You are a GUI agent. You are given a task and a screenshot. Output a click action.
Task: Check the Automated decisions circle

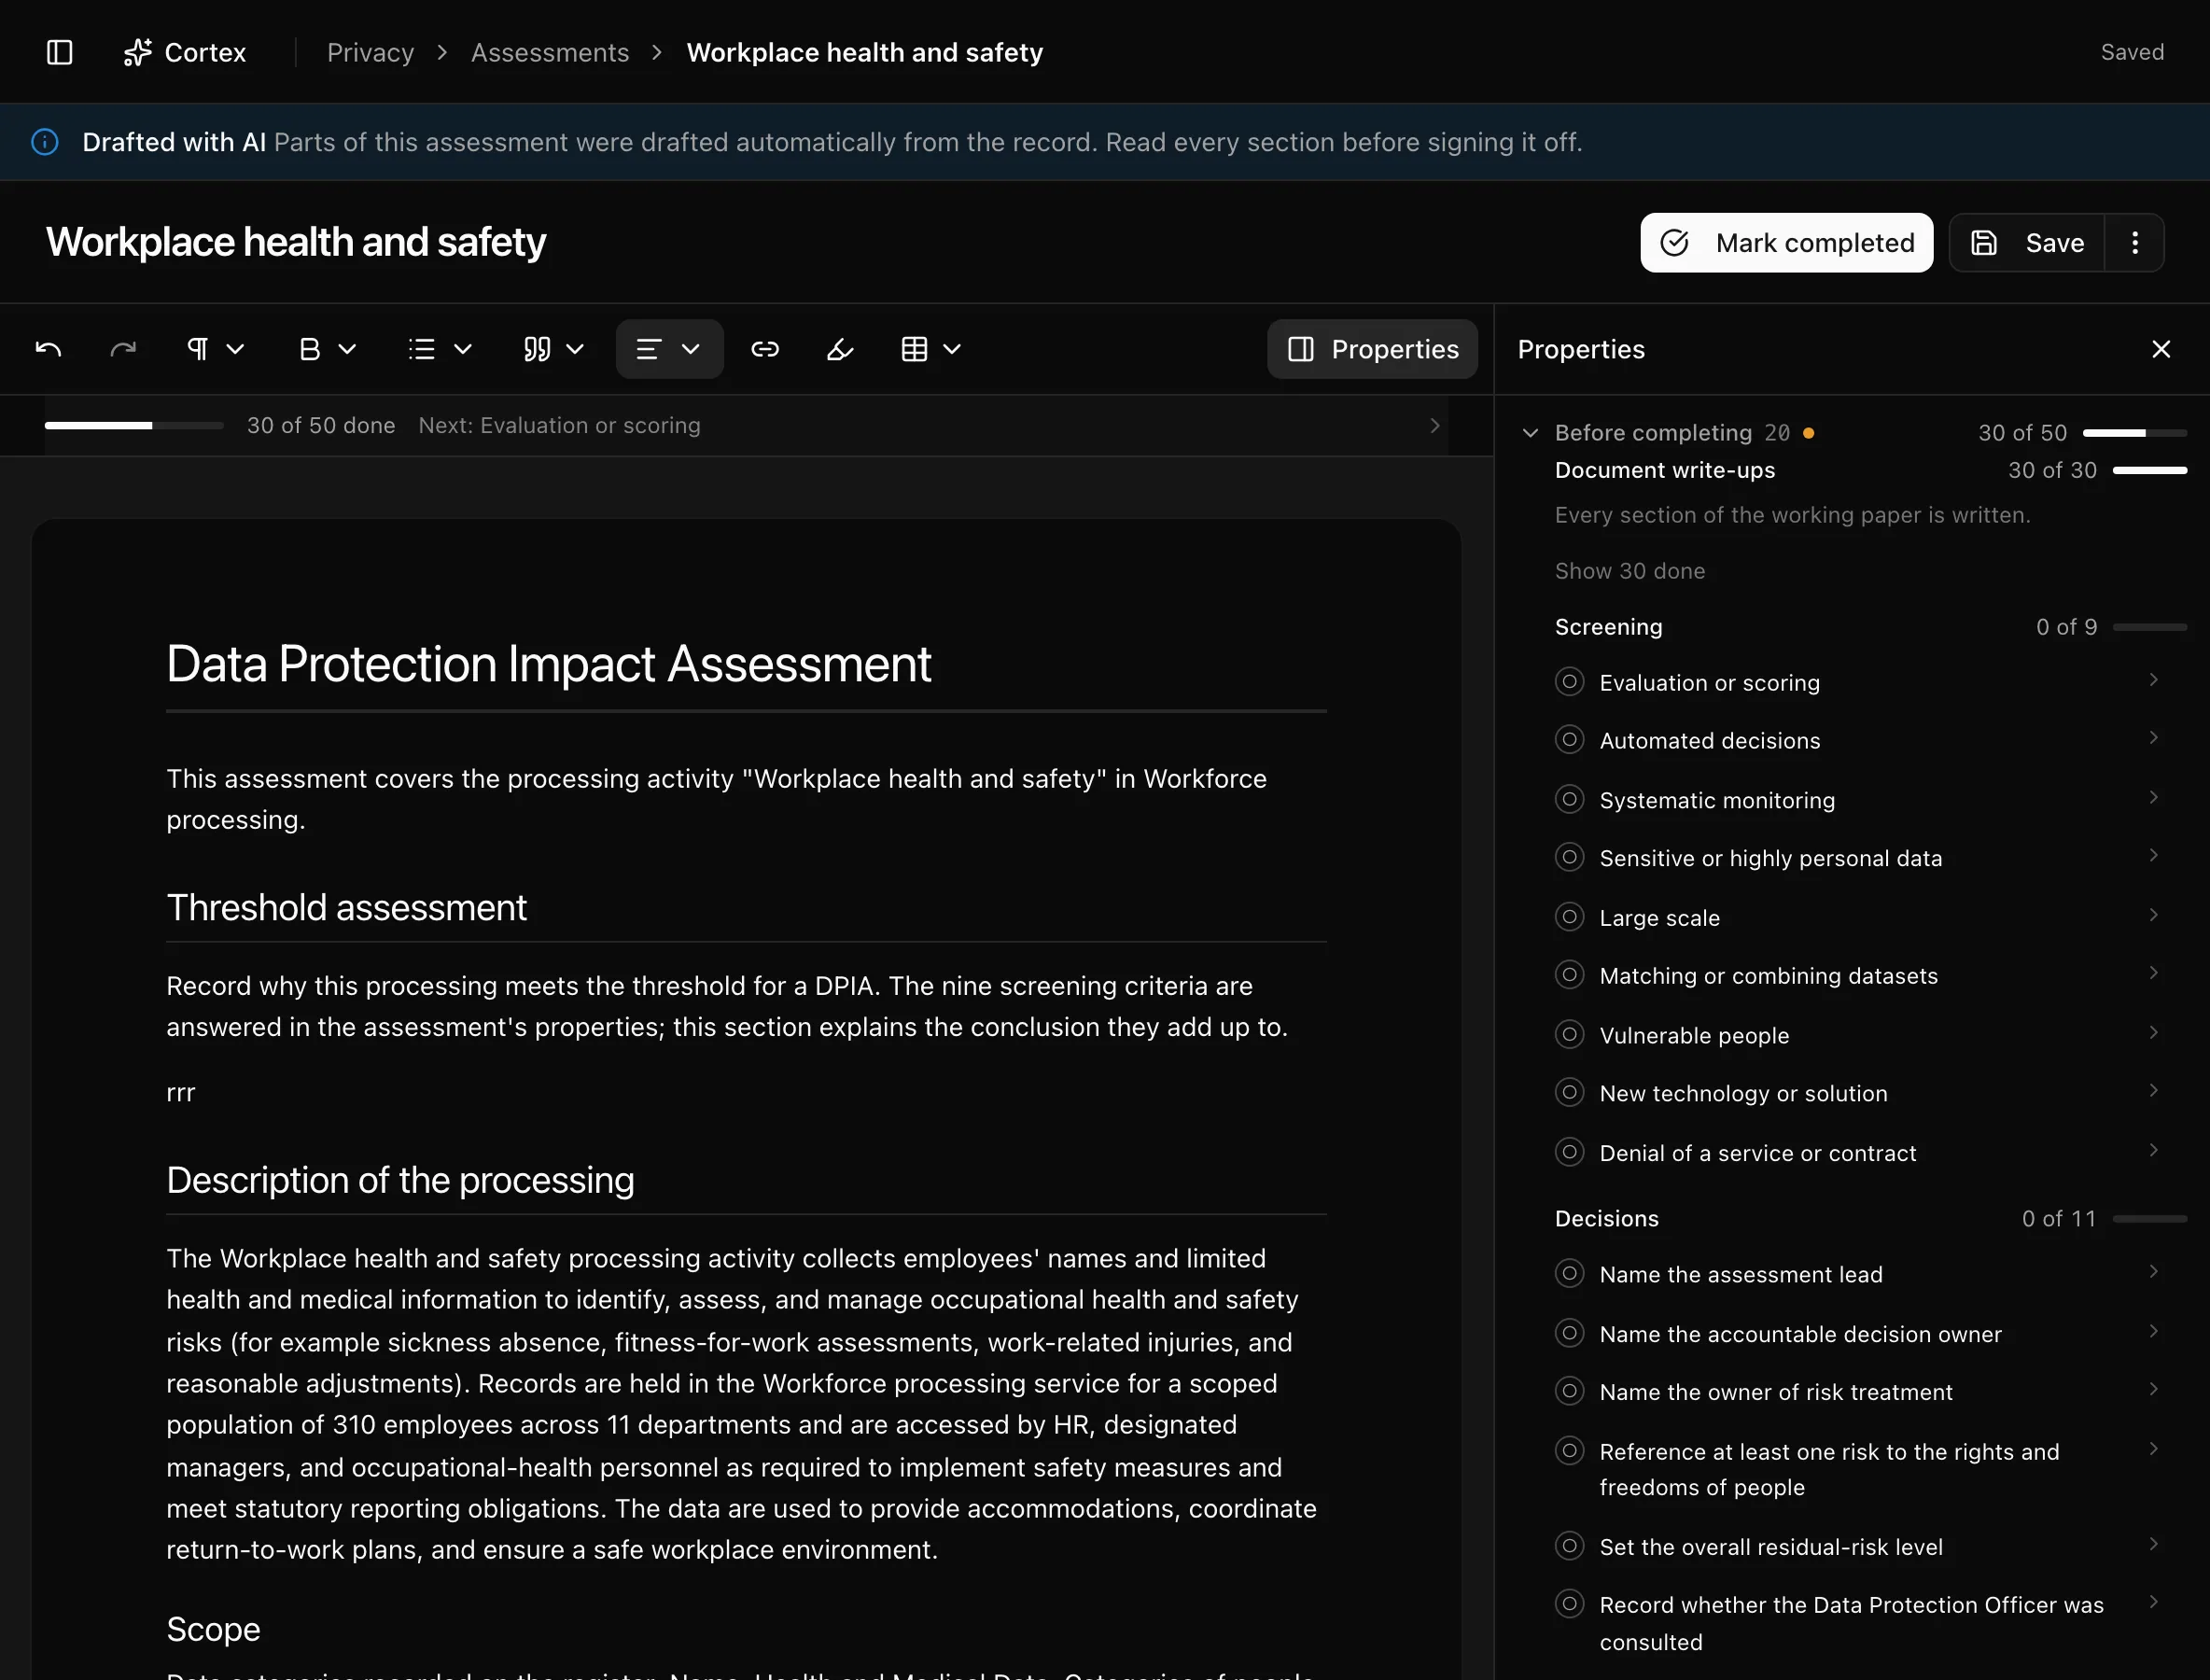(1570, 740)
